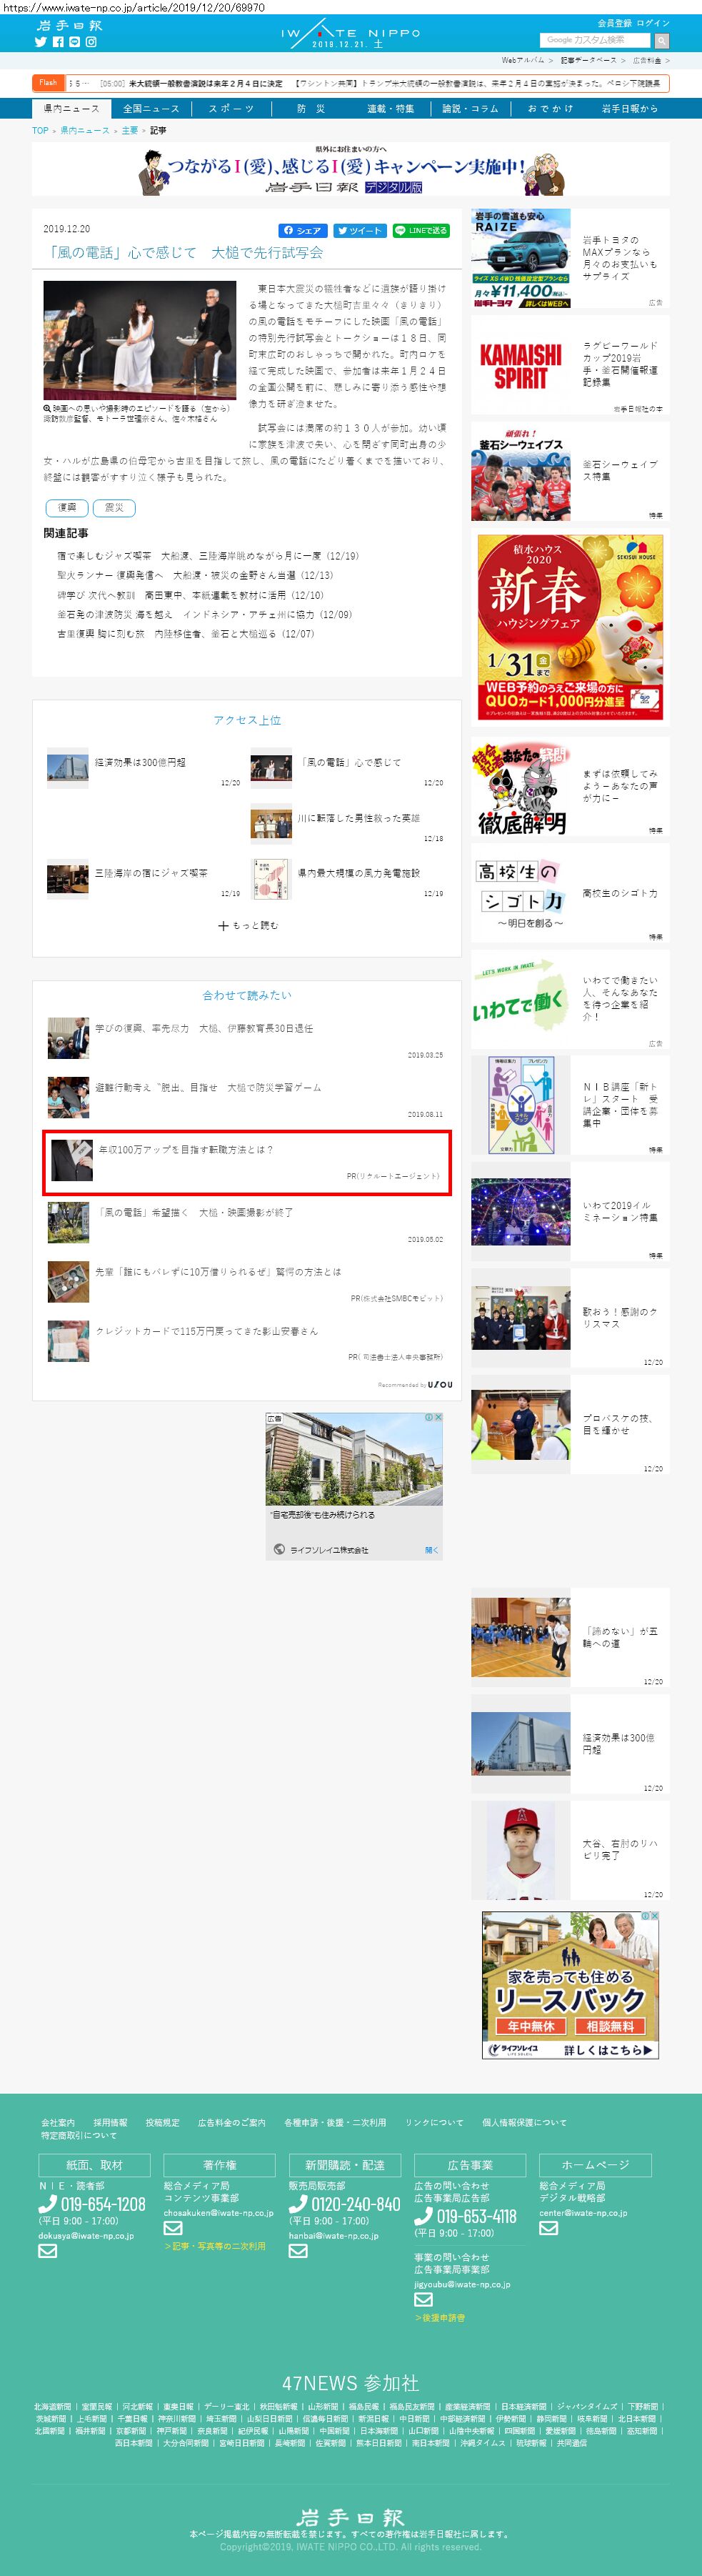Open the Instagram icon in the header

pyautogui.click(x=91, y=42)
